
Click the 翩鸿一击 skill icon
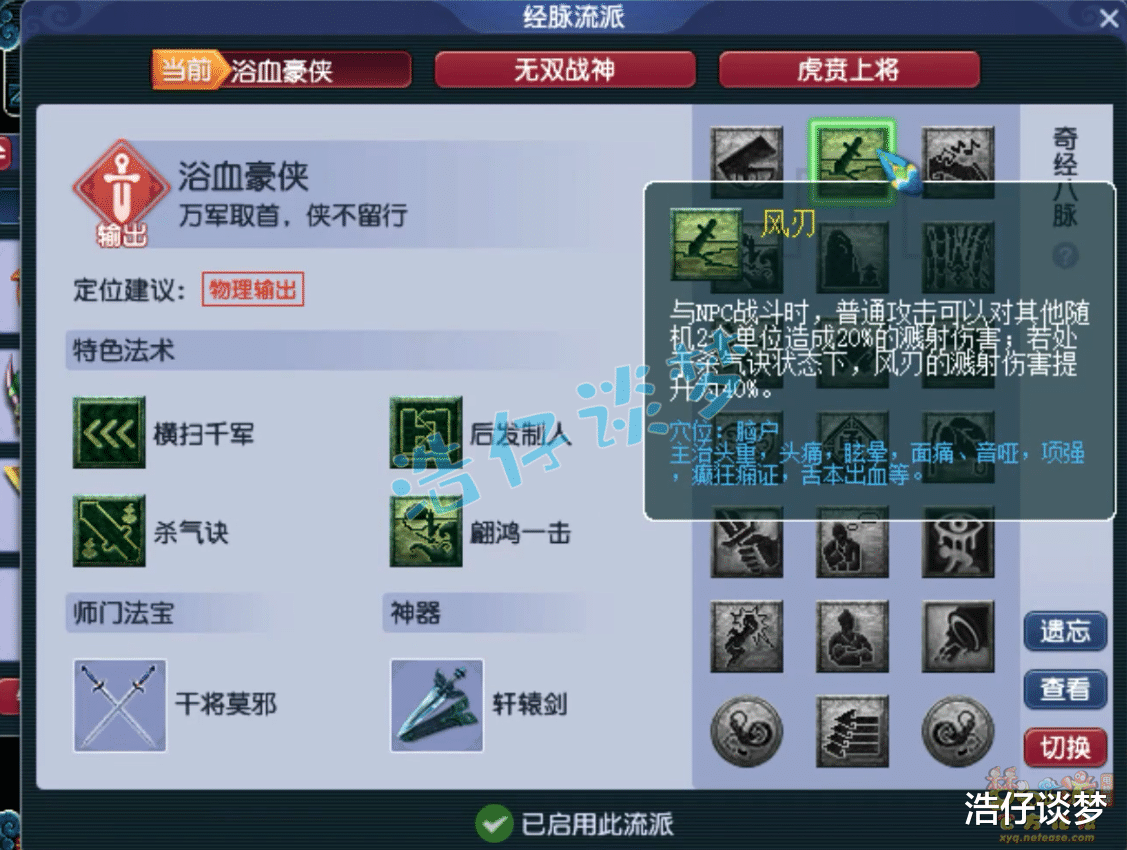426,531
